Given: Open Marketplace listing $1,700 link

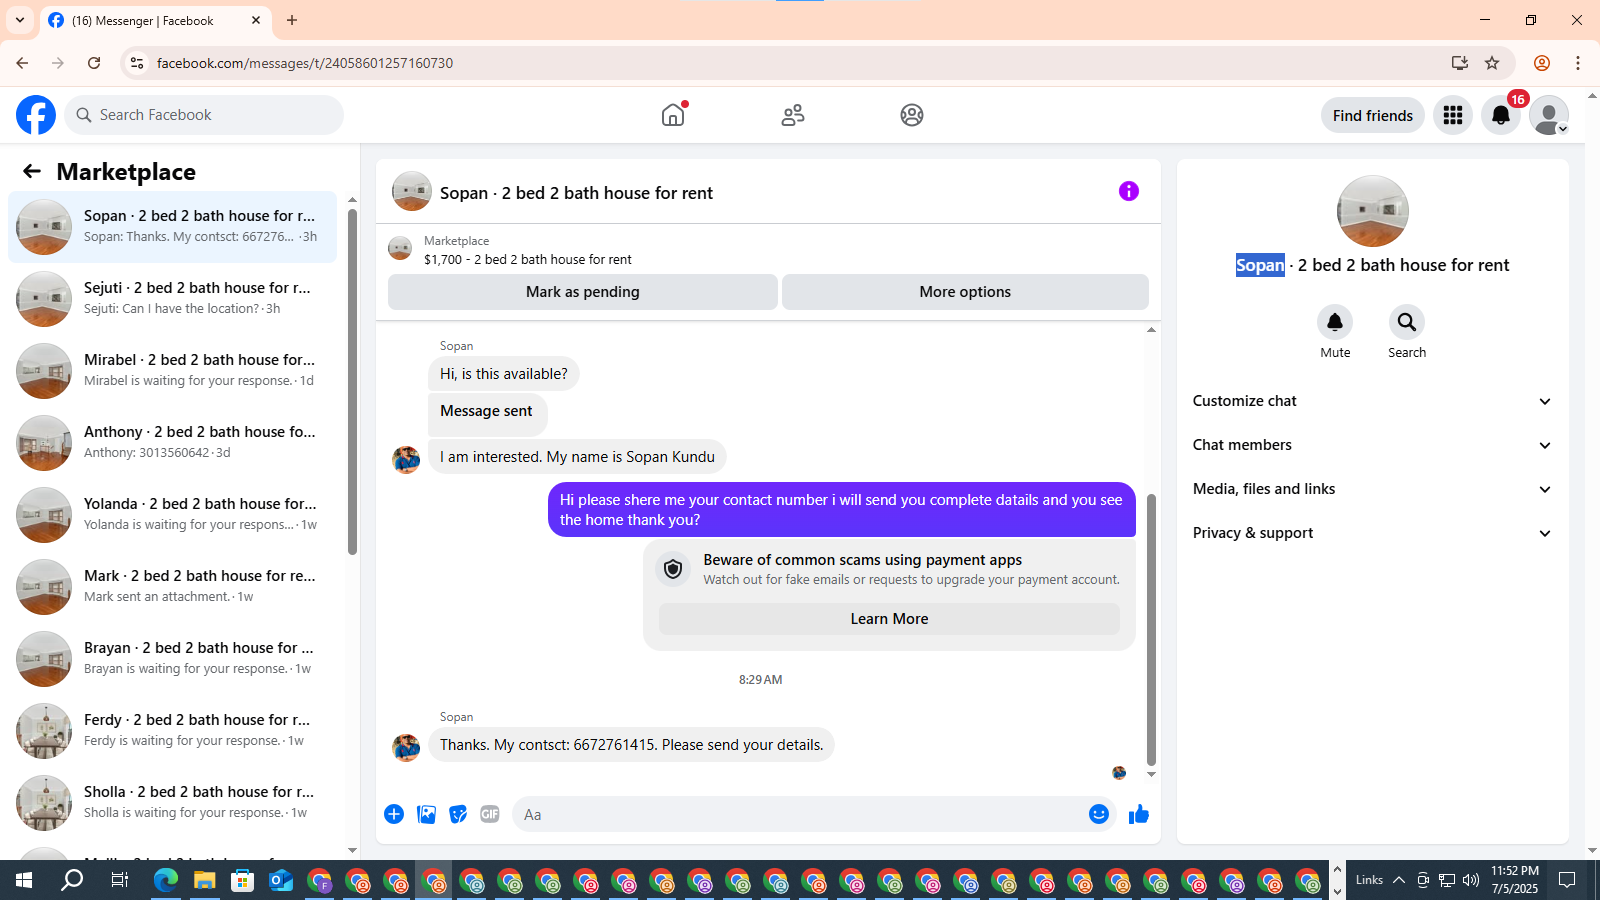Looking at the screenshot, I should tap(528, 259).
